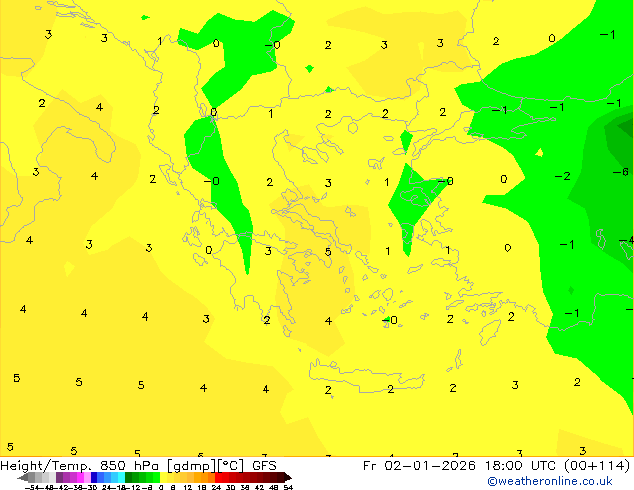
Task: Click the left gray arrow end of the legend
Action: point(23,478)
